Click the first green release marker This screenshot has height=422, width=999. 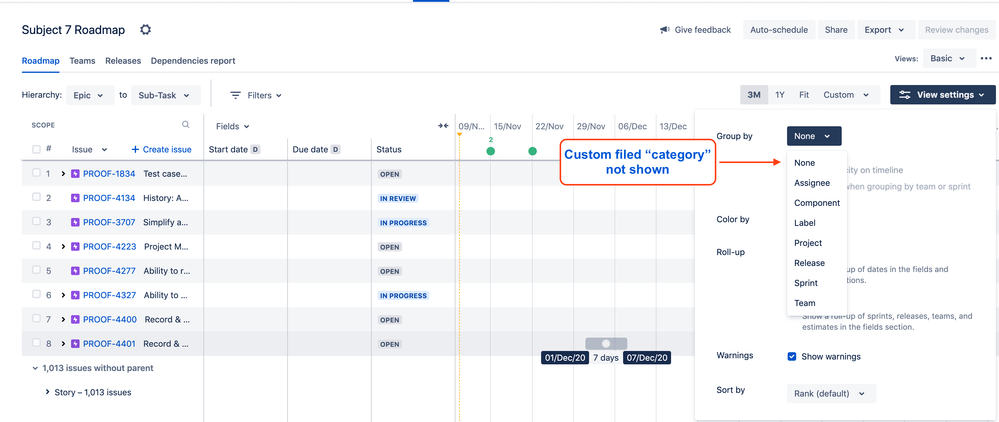tap(491, 151)
